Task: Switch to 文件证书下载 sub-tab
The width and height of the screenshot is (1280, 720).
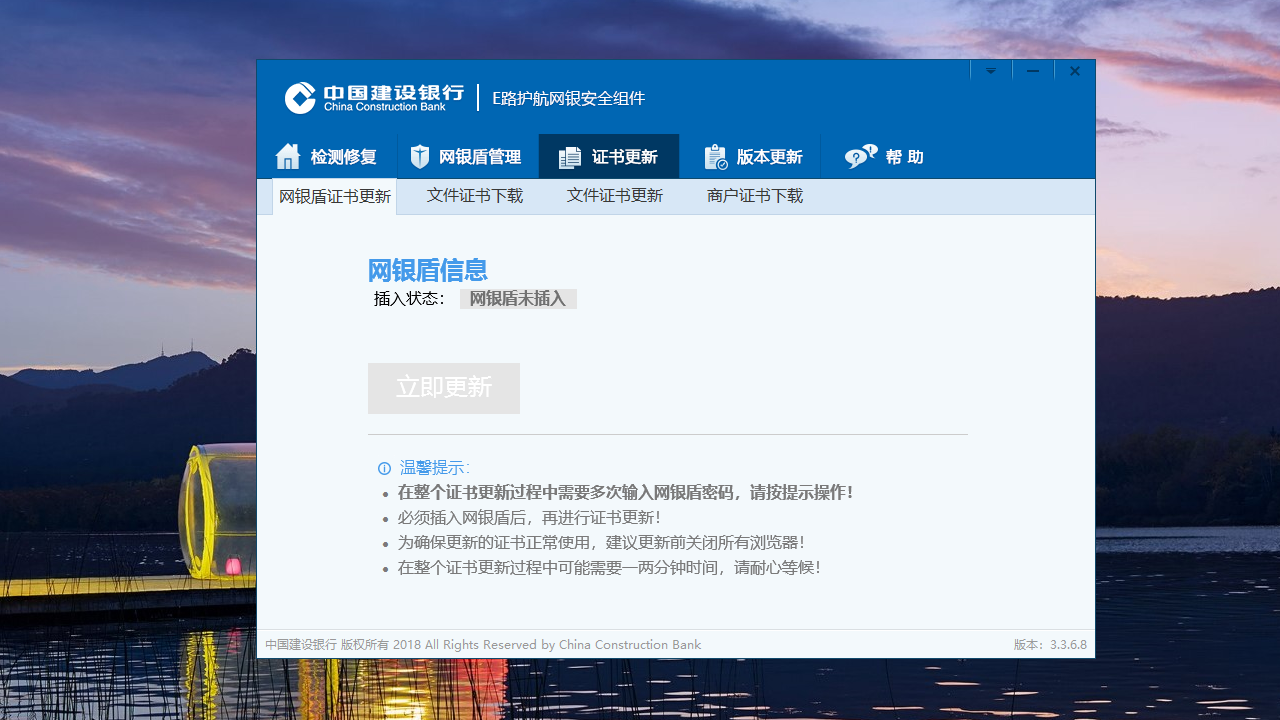Action: coord(474,196)
